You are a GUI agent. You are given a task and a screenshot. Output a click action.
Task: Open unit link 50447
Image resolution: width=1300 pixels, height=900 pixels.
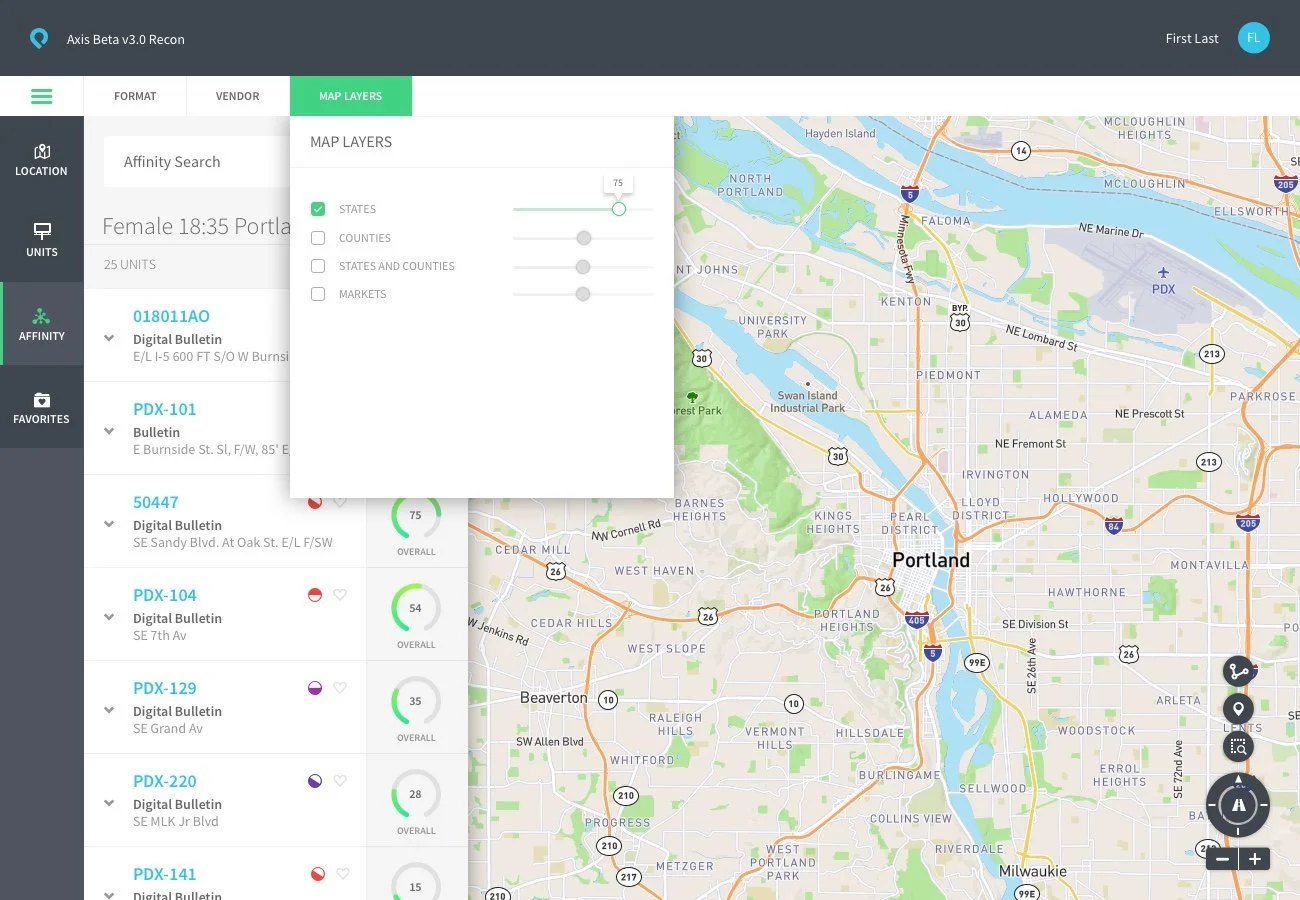point(156,502)
